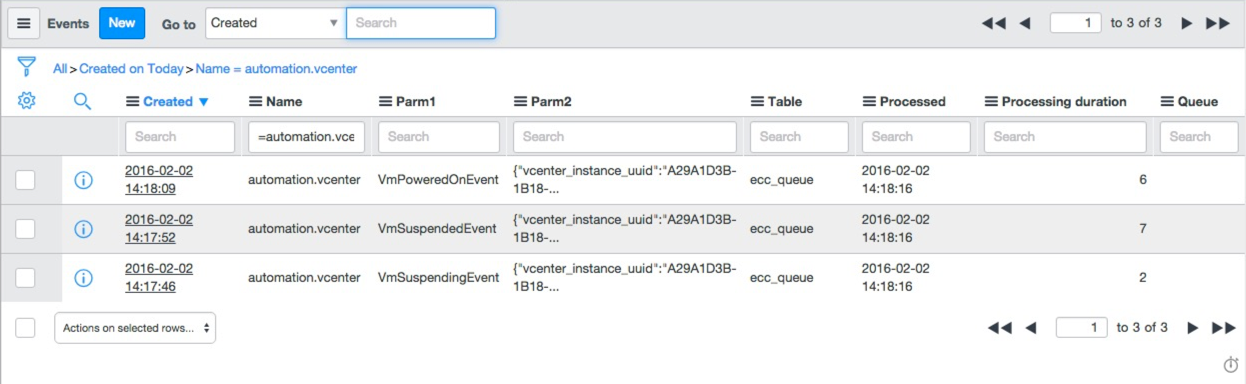Click the Table column search field
The width and height of the screenshot is (1246, 384).
[x=799, y=137]
